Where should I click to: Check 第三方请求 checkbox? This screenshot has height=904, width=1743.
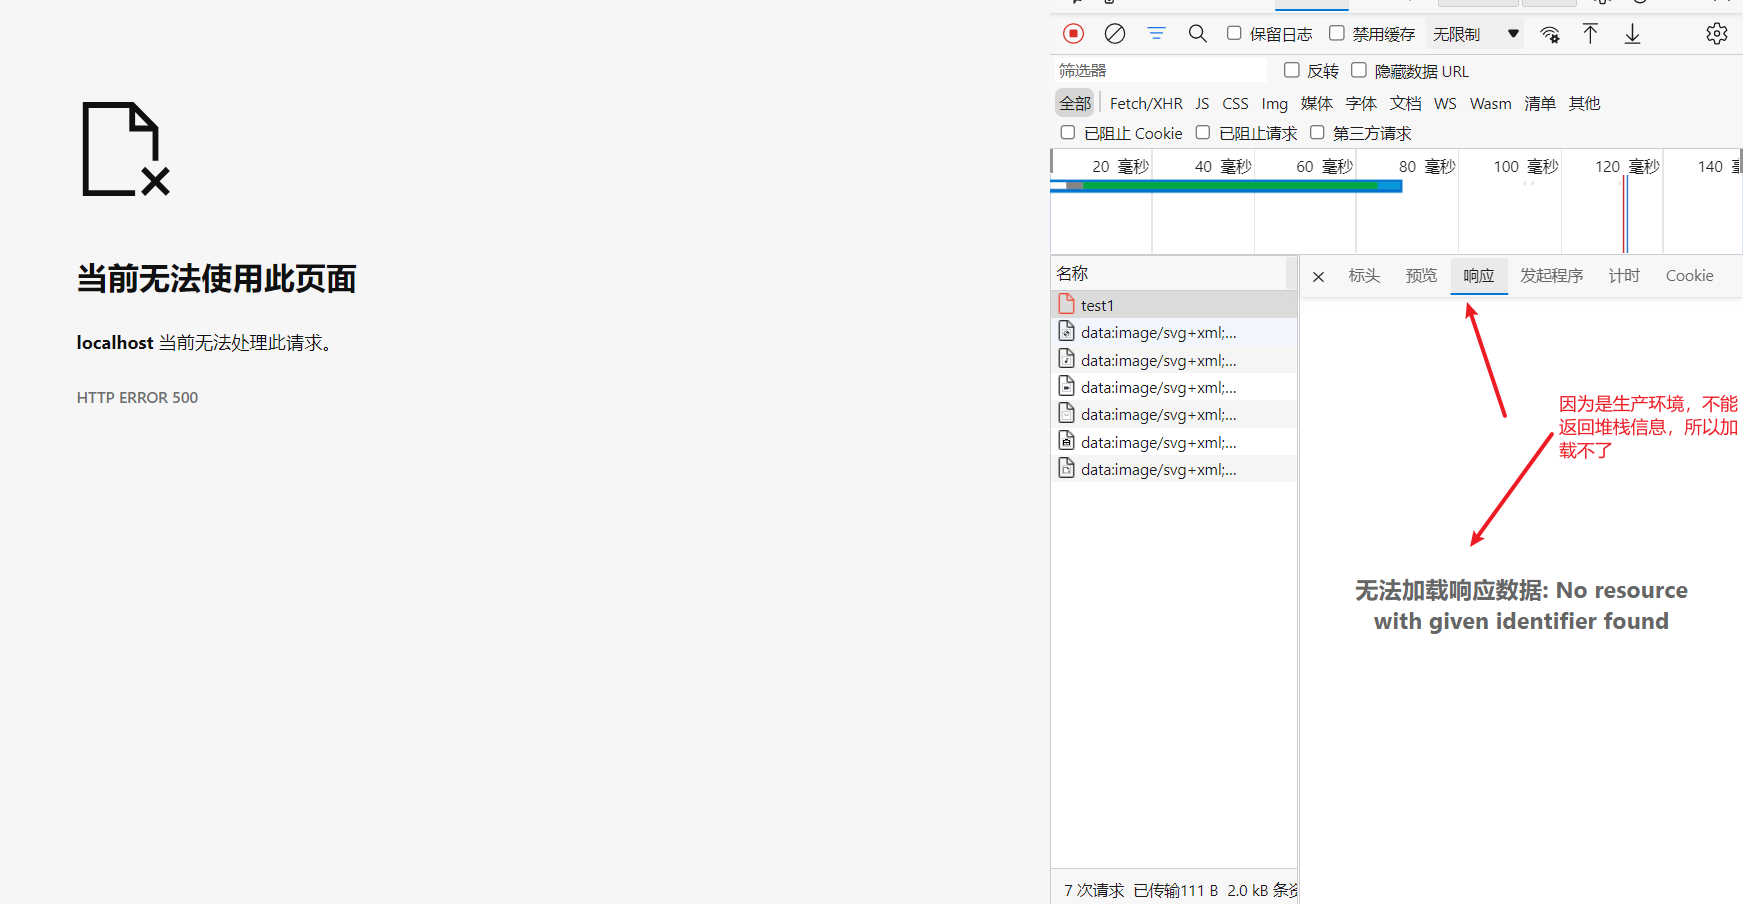[x=1317, y=132]
